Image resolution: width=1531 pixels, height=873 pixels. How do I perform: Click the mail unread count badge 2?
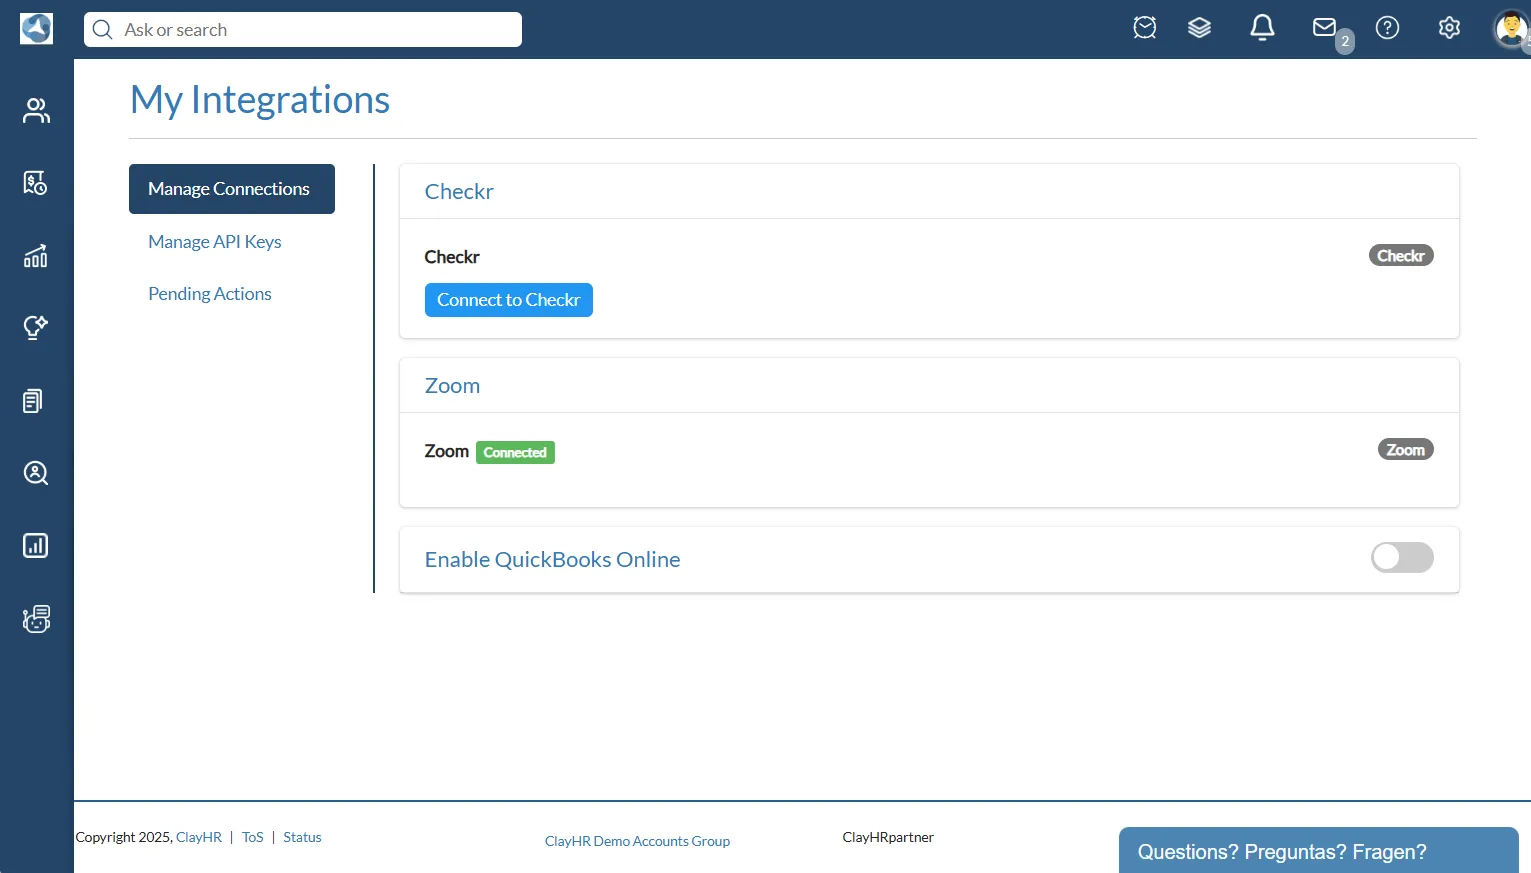click(1345, 42)
